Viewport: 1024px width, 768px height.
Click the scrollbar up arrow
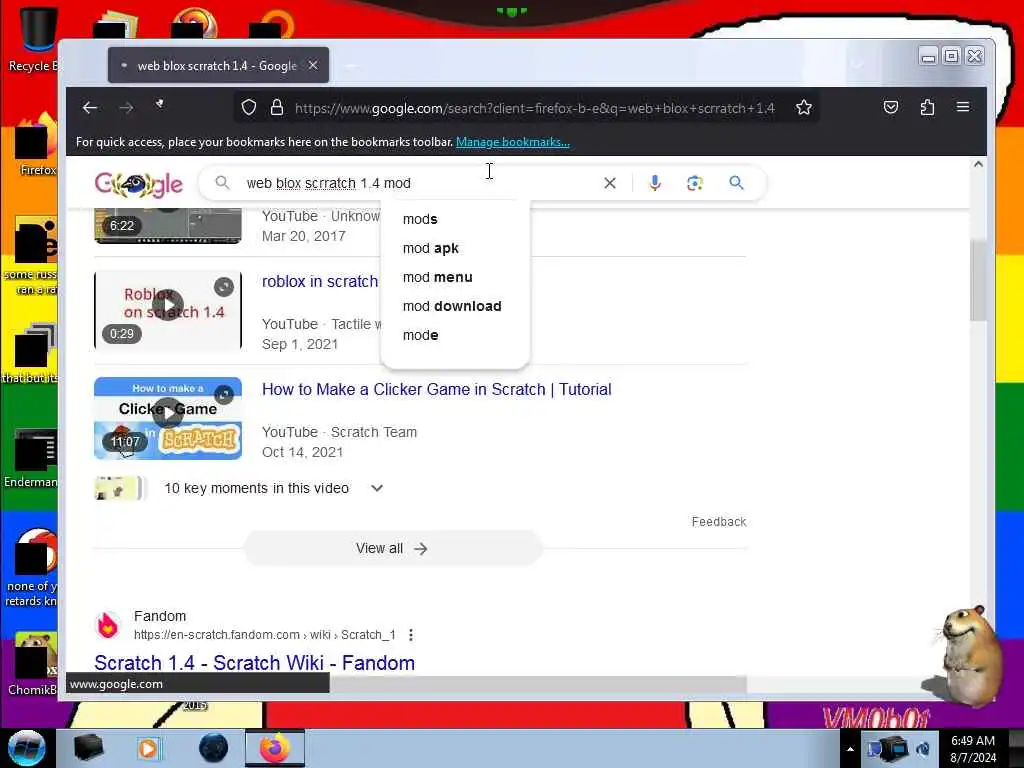click(978, 165)
